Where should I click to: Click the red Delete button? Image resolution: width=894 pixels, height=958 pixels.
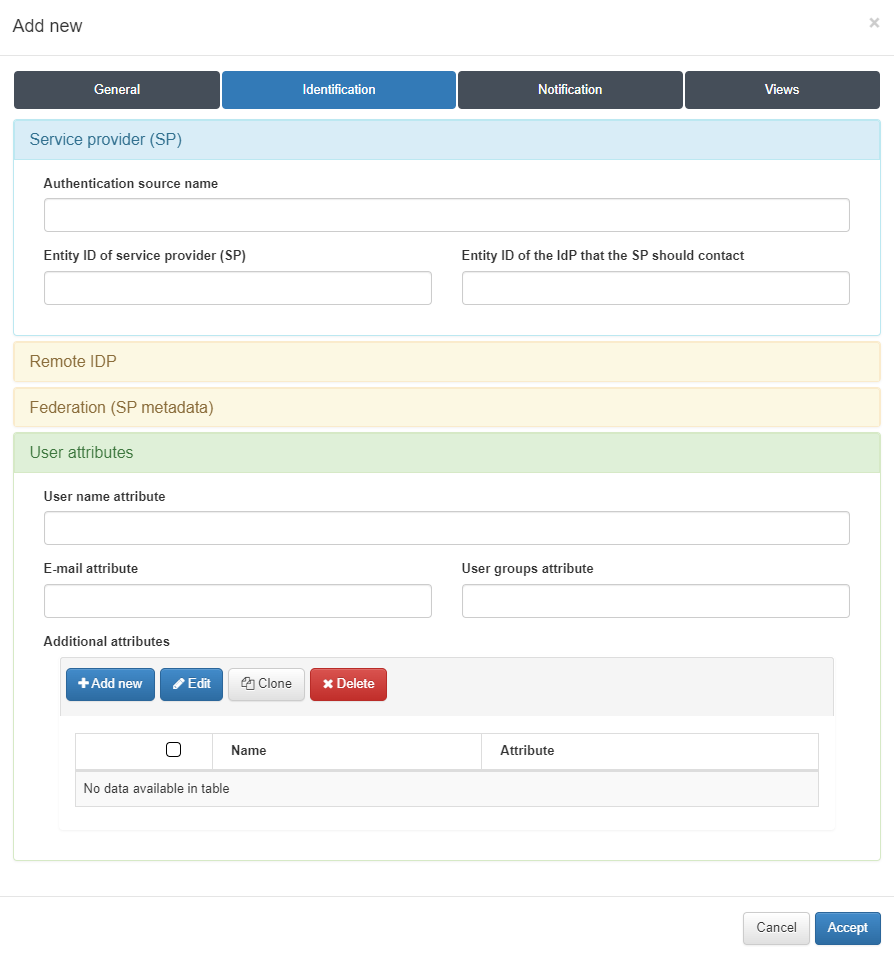348,684
